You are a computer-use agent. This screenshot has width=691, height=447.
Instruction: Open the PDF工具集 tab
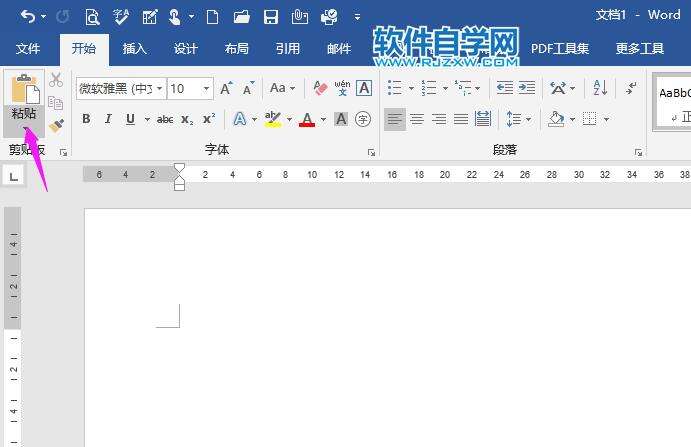point(560,48)
